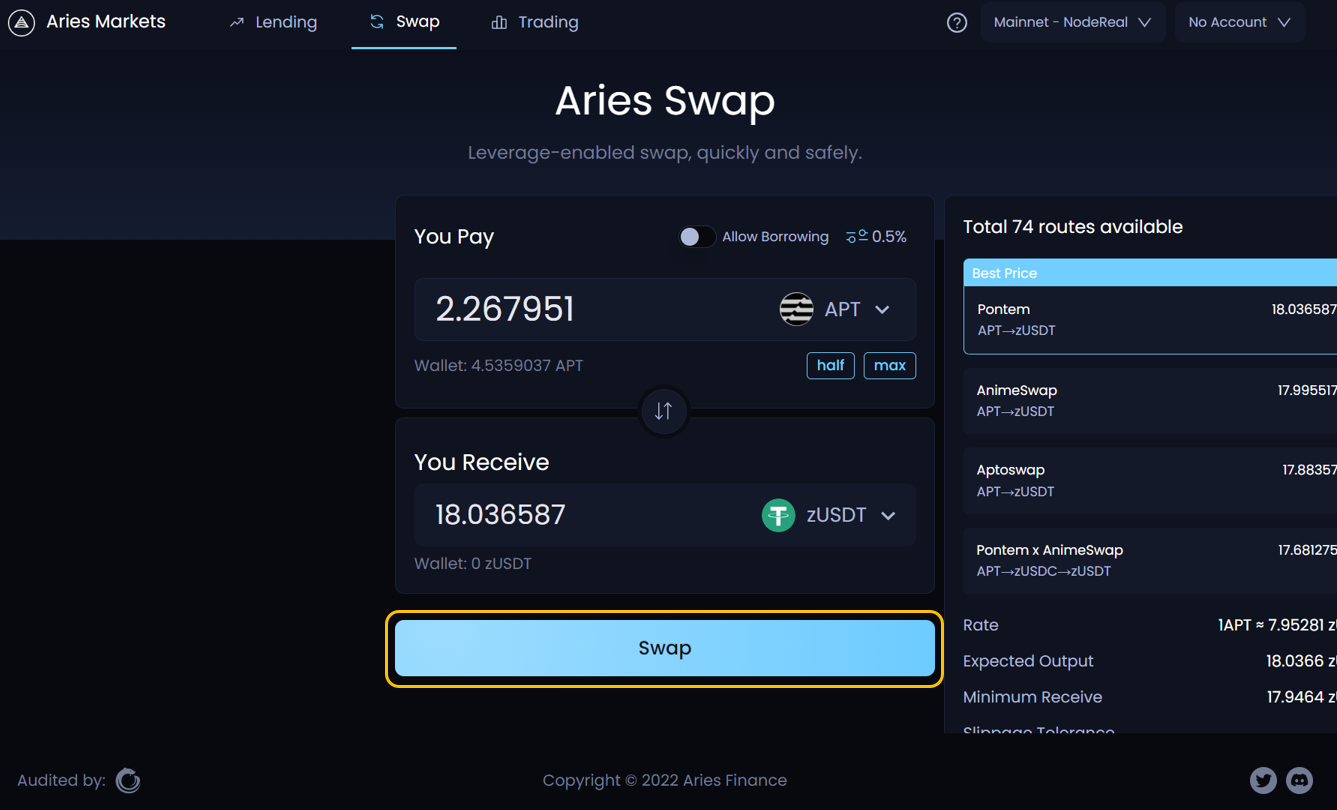1337x810 pixels.
Task: Click the Allow Borrowing label text
Action: pyautogui.click(x=775, y=237)
